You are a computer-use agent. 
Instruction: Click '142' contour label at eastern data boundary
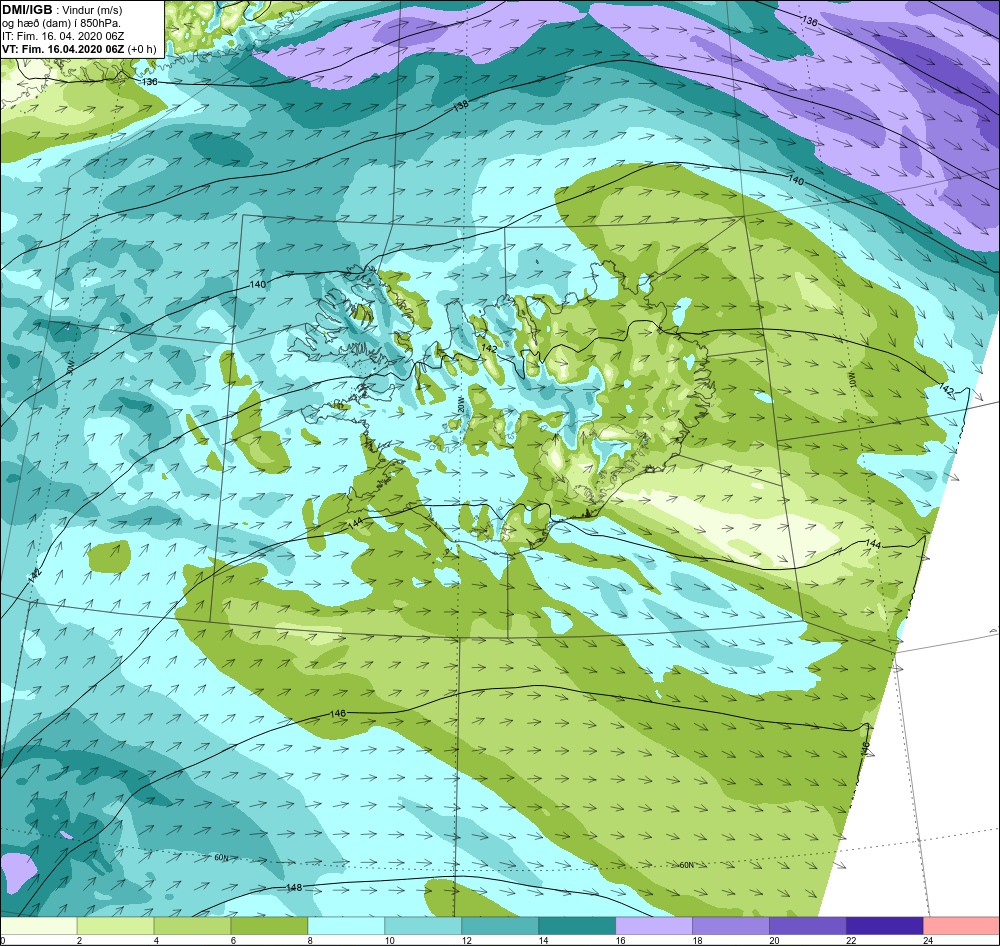(947, 390)
